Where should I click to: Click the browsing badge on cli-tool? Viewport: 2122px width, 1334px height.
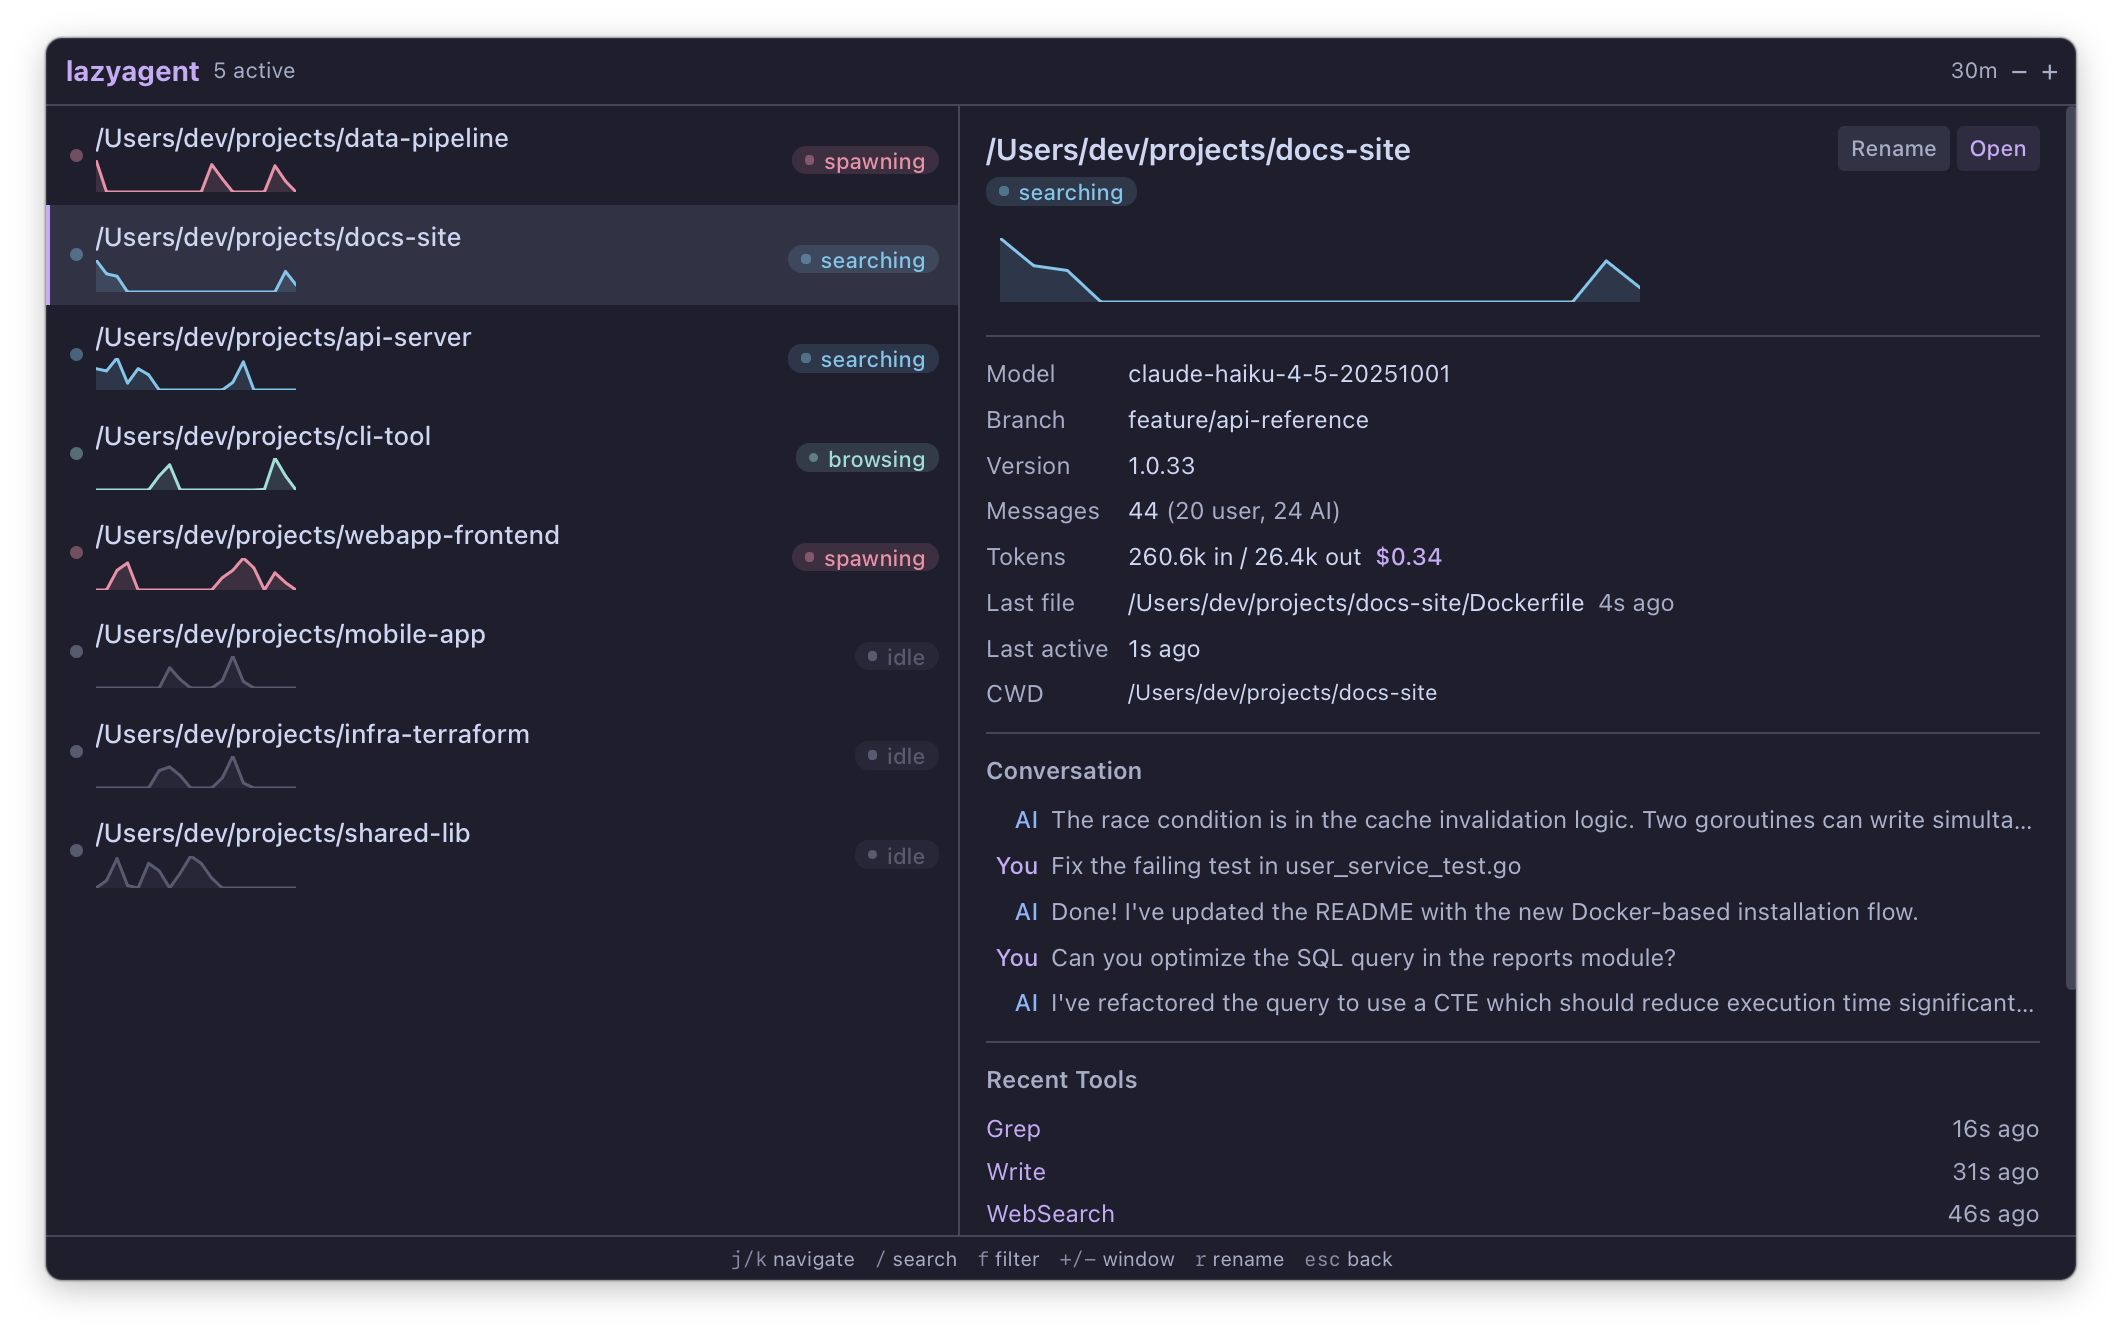click(x=866, y=458)
